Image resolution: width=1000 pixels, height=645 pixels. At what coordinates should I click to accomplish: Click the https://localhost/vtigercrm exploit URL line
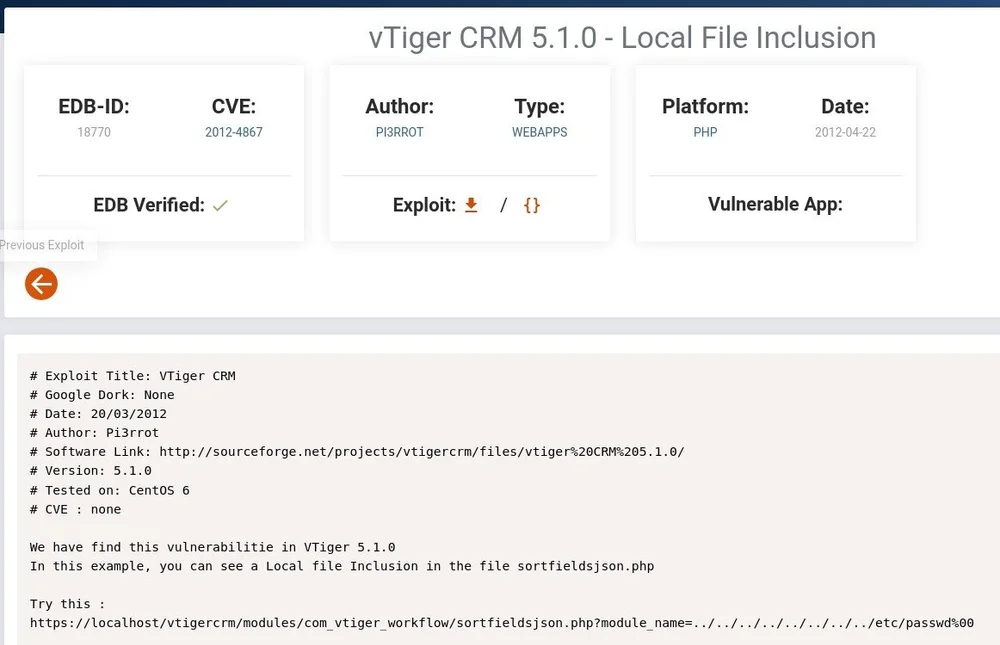point(502,623)
